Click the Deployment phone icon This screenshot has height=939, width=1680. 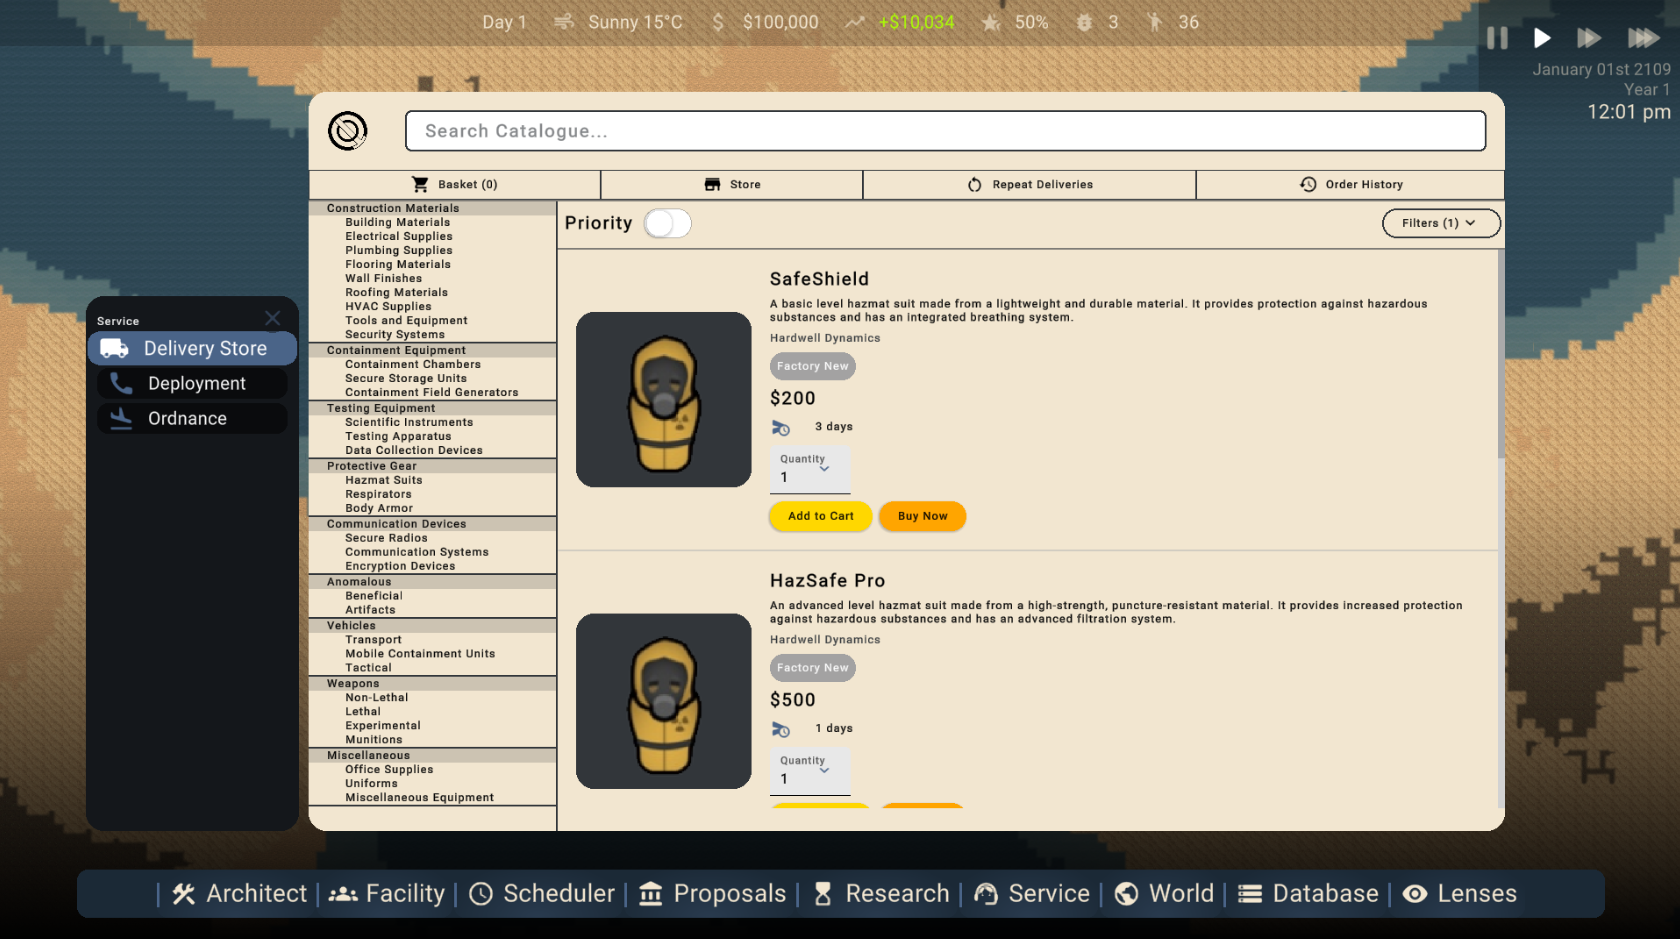(x=121, y=383)
